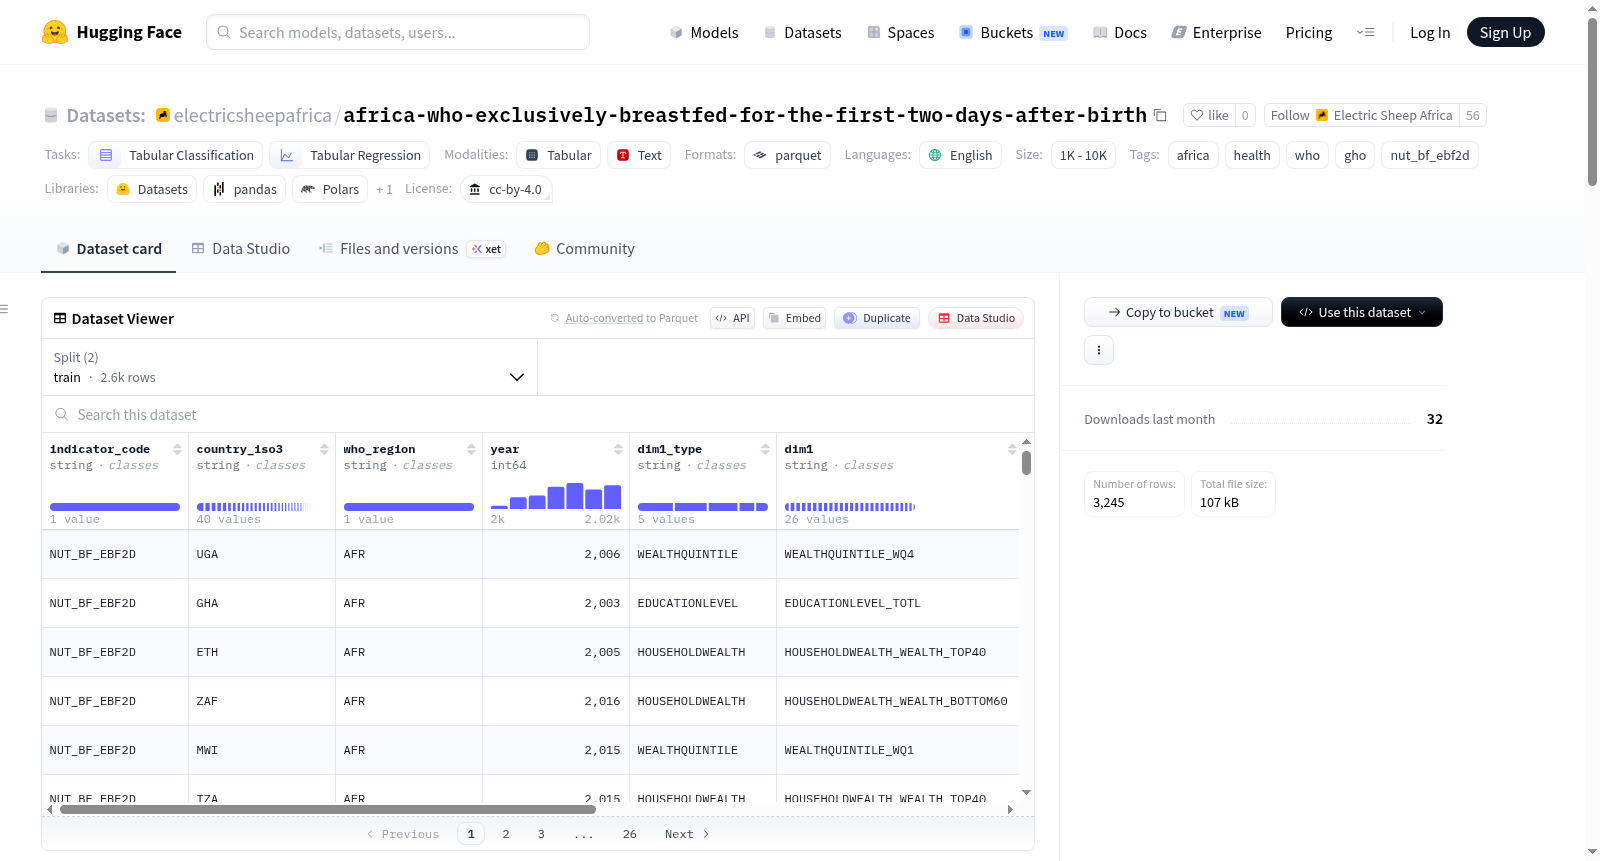This screenshot has height=861, width=1600.
Task: Click the horizontal scrollbar of dataset table
Action: coord(328,809)
